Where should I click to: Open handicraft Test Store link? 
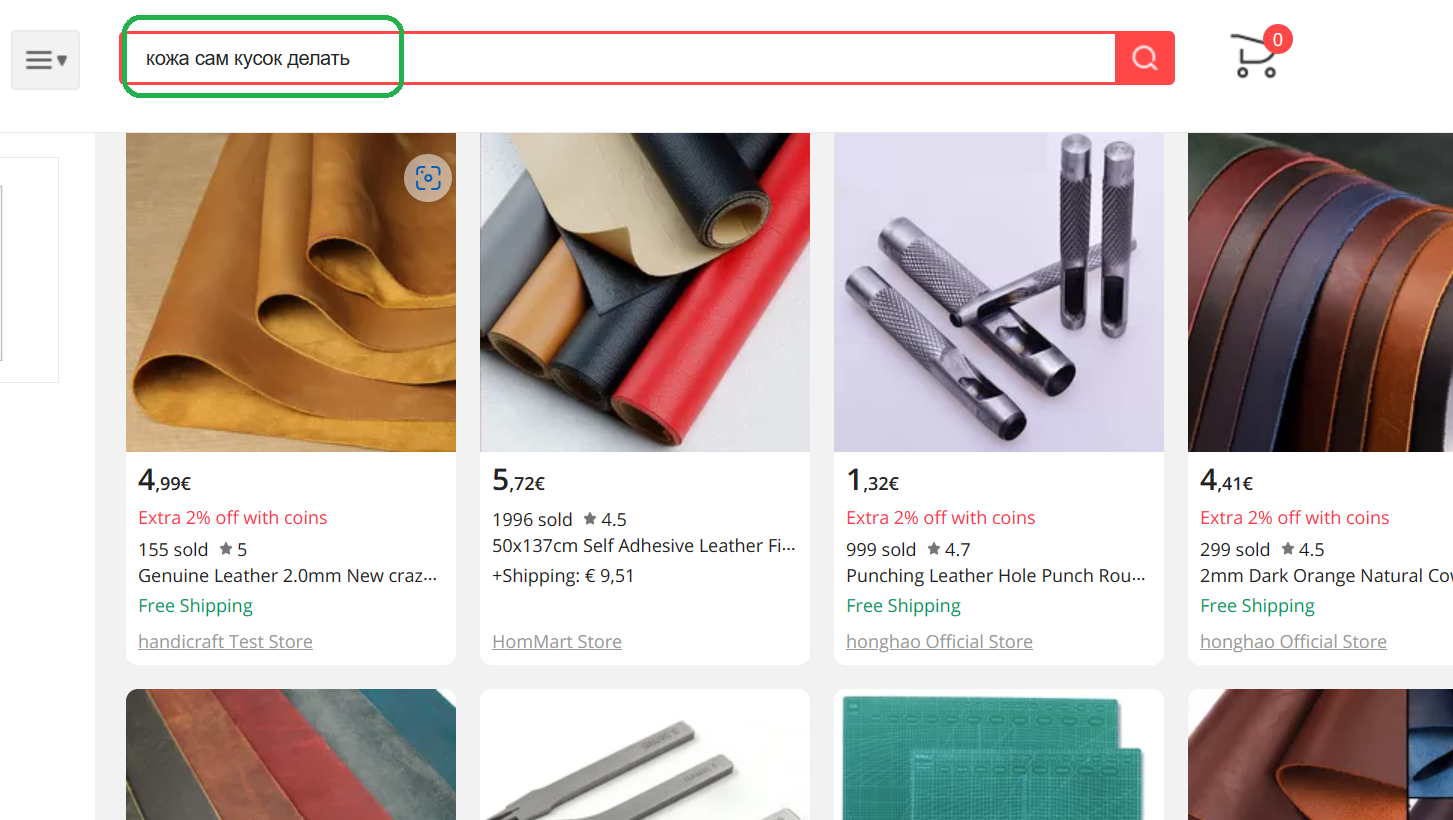coord(225,642)
